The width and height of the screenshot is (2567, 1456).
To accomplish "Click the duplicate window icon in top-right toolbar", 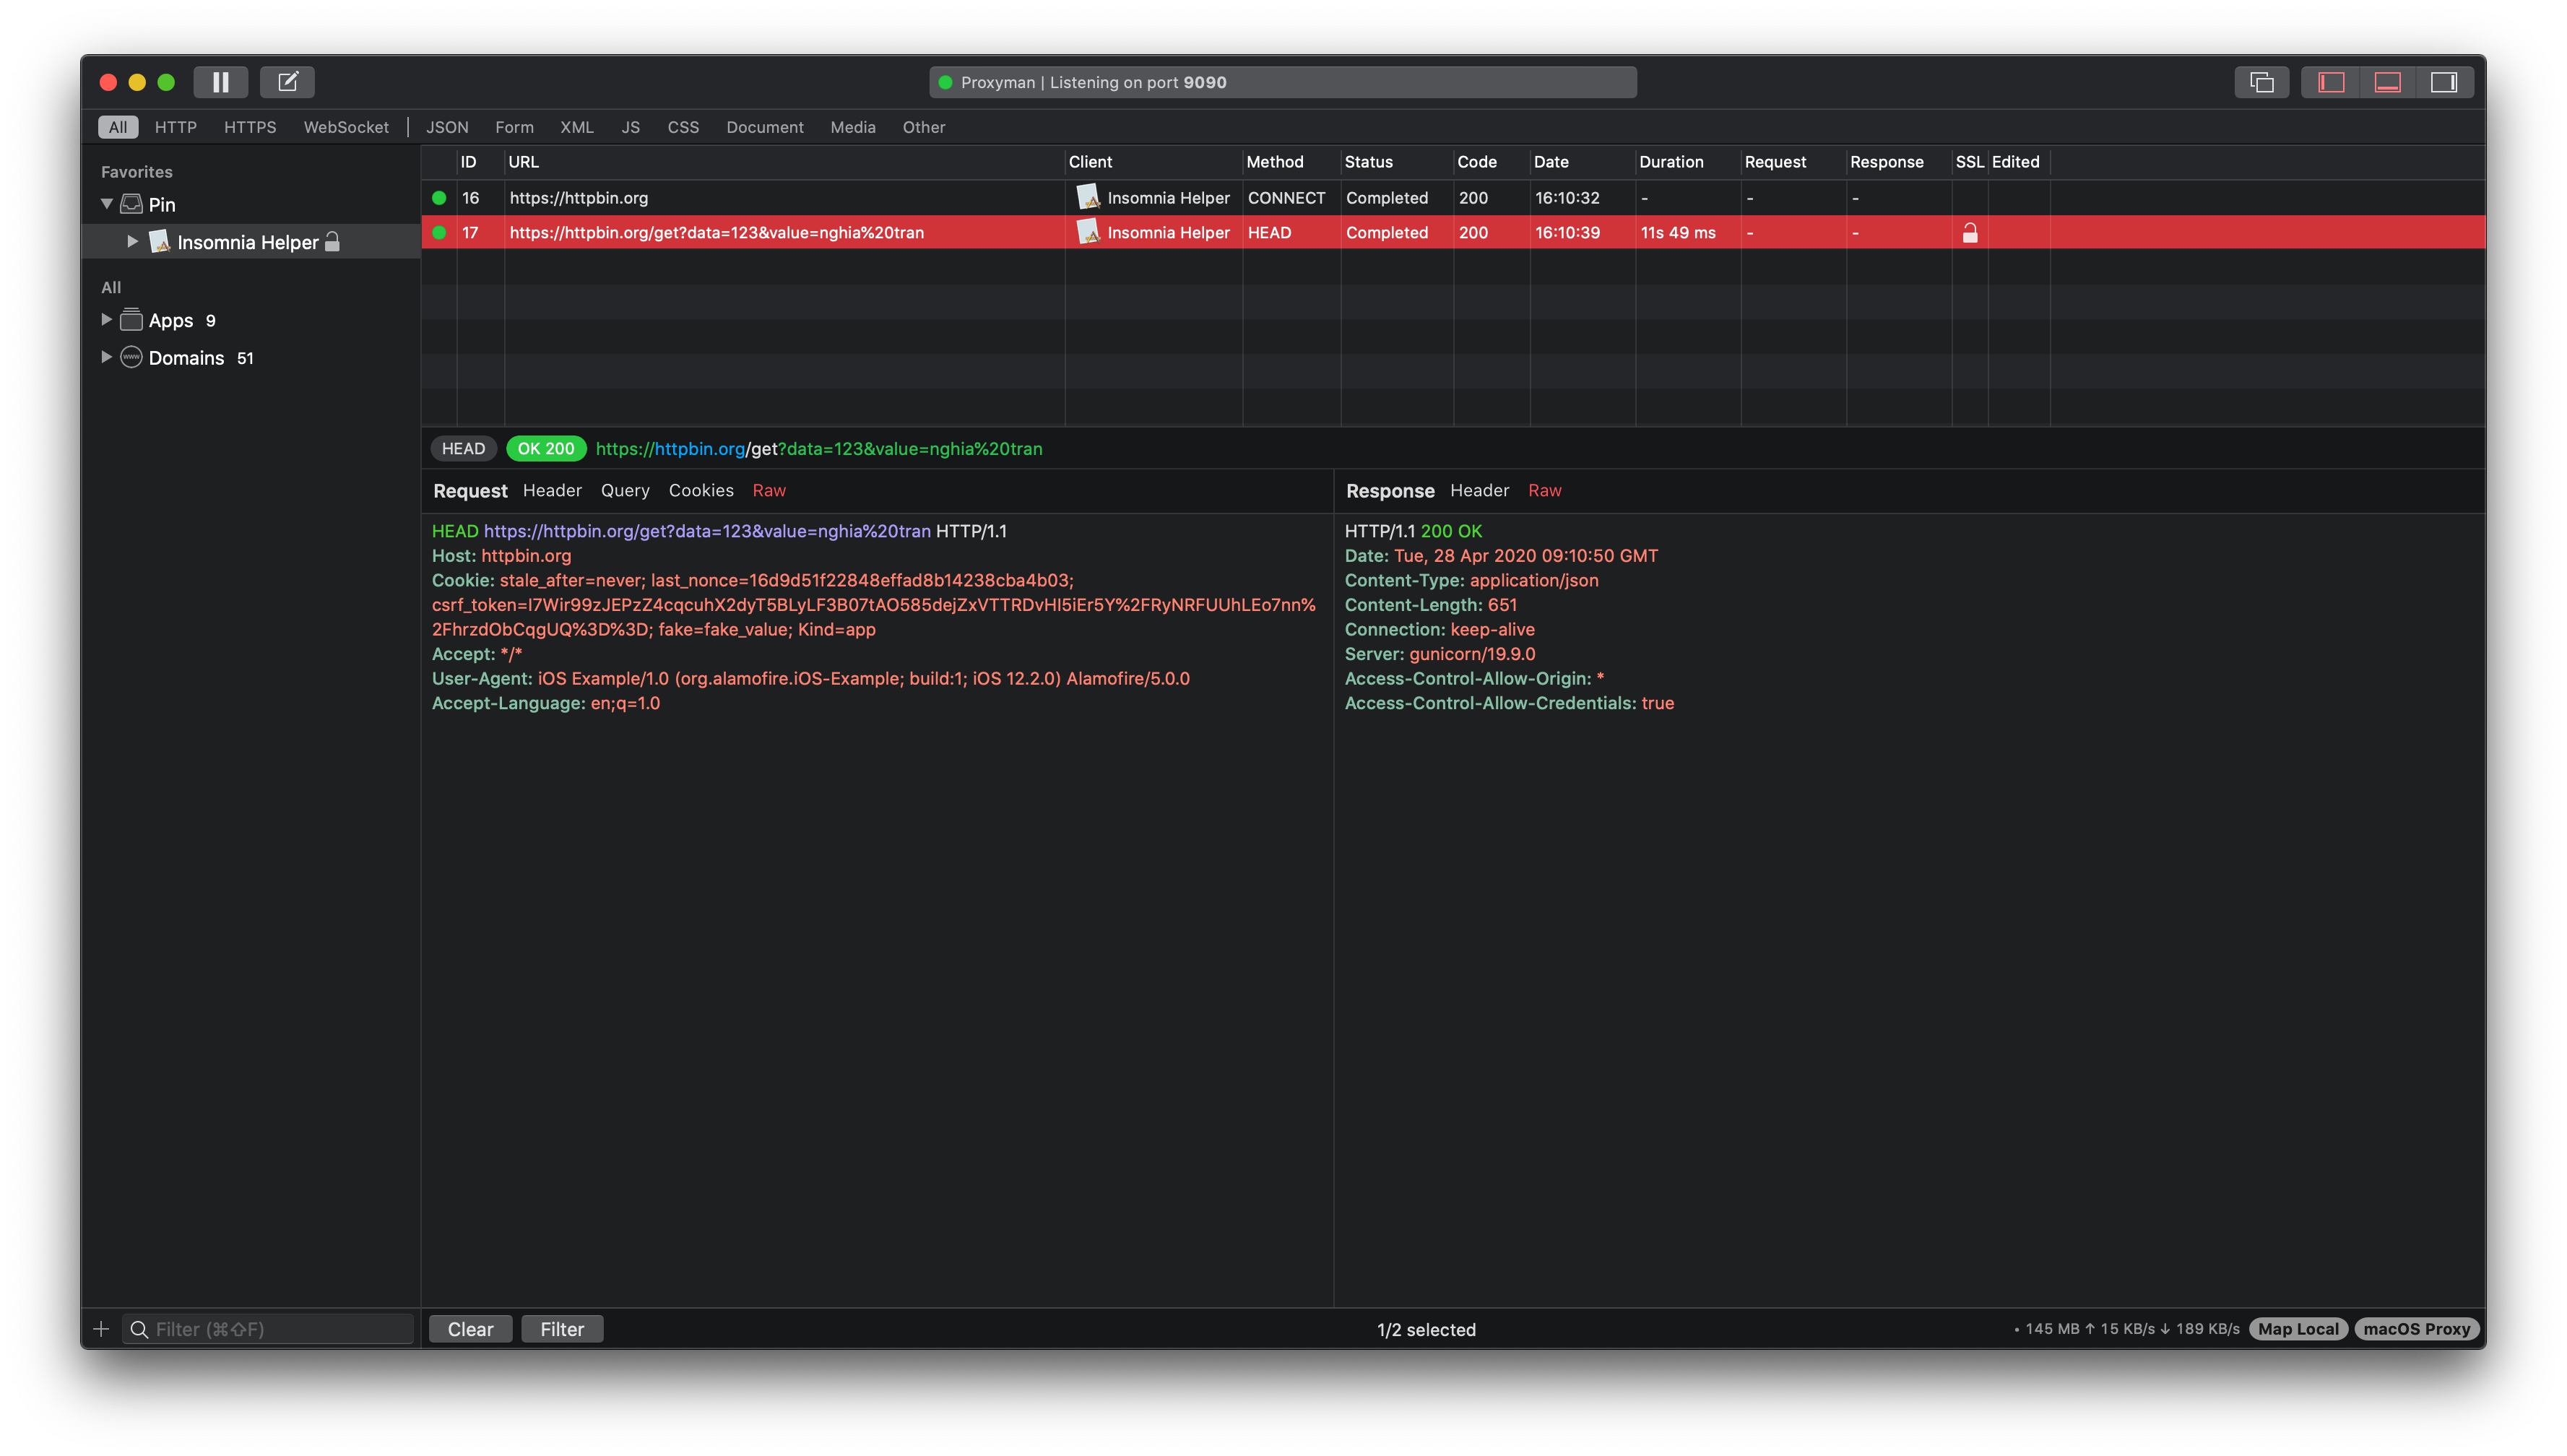I will [2262, 81].
